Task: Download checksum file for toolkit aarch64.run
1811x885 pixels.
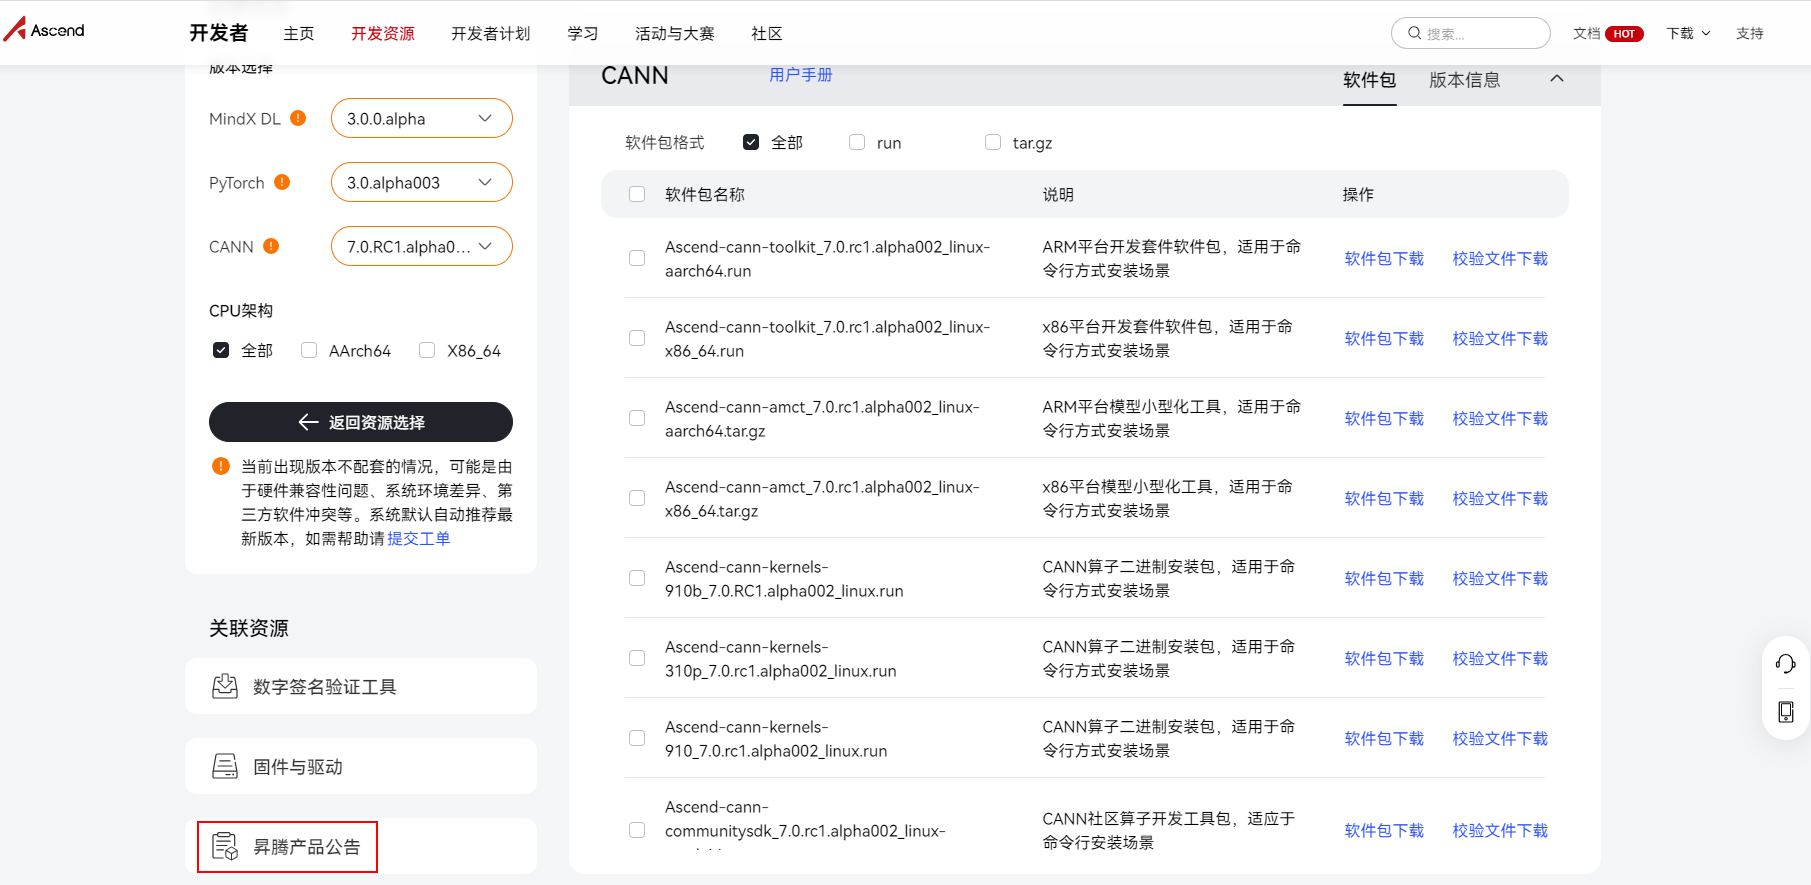Action: (1500, 258)
